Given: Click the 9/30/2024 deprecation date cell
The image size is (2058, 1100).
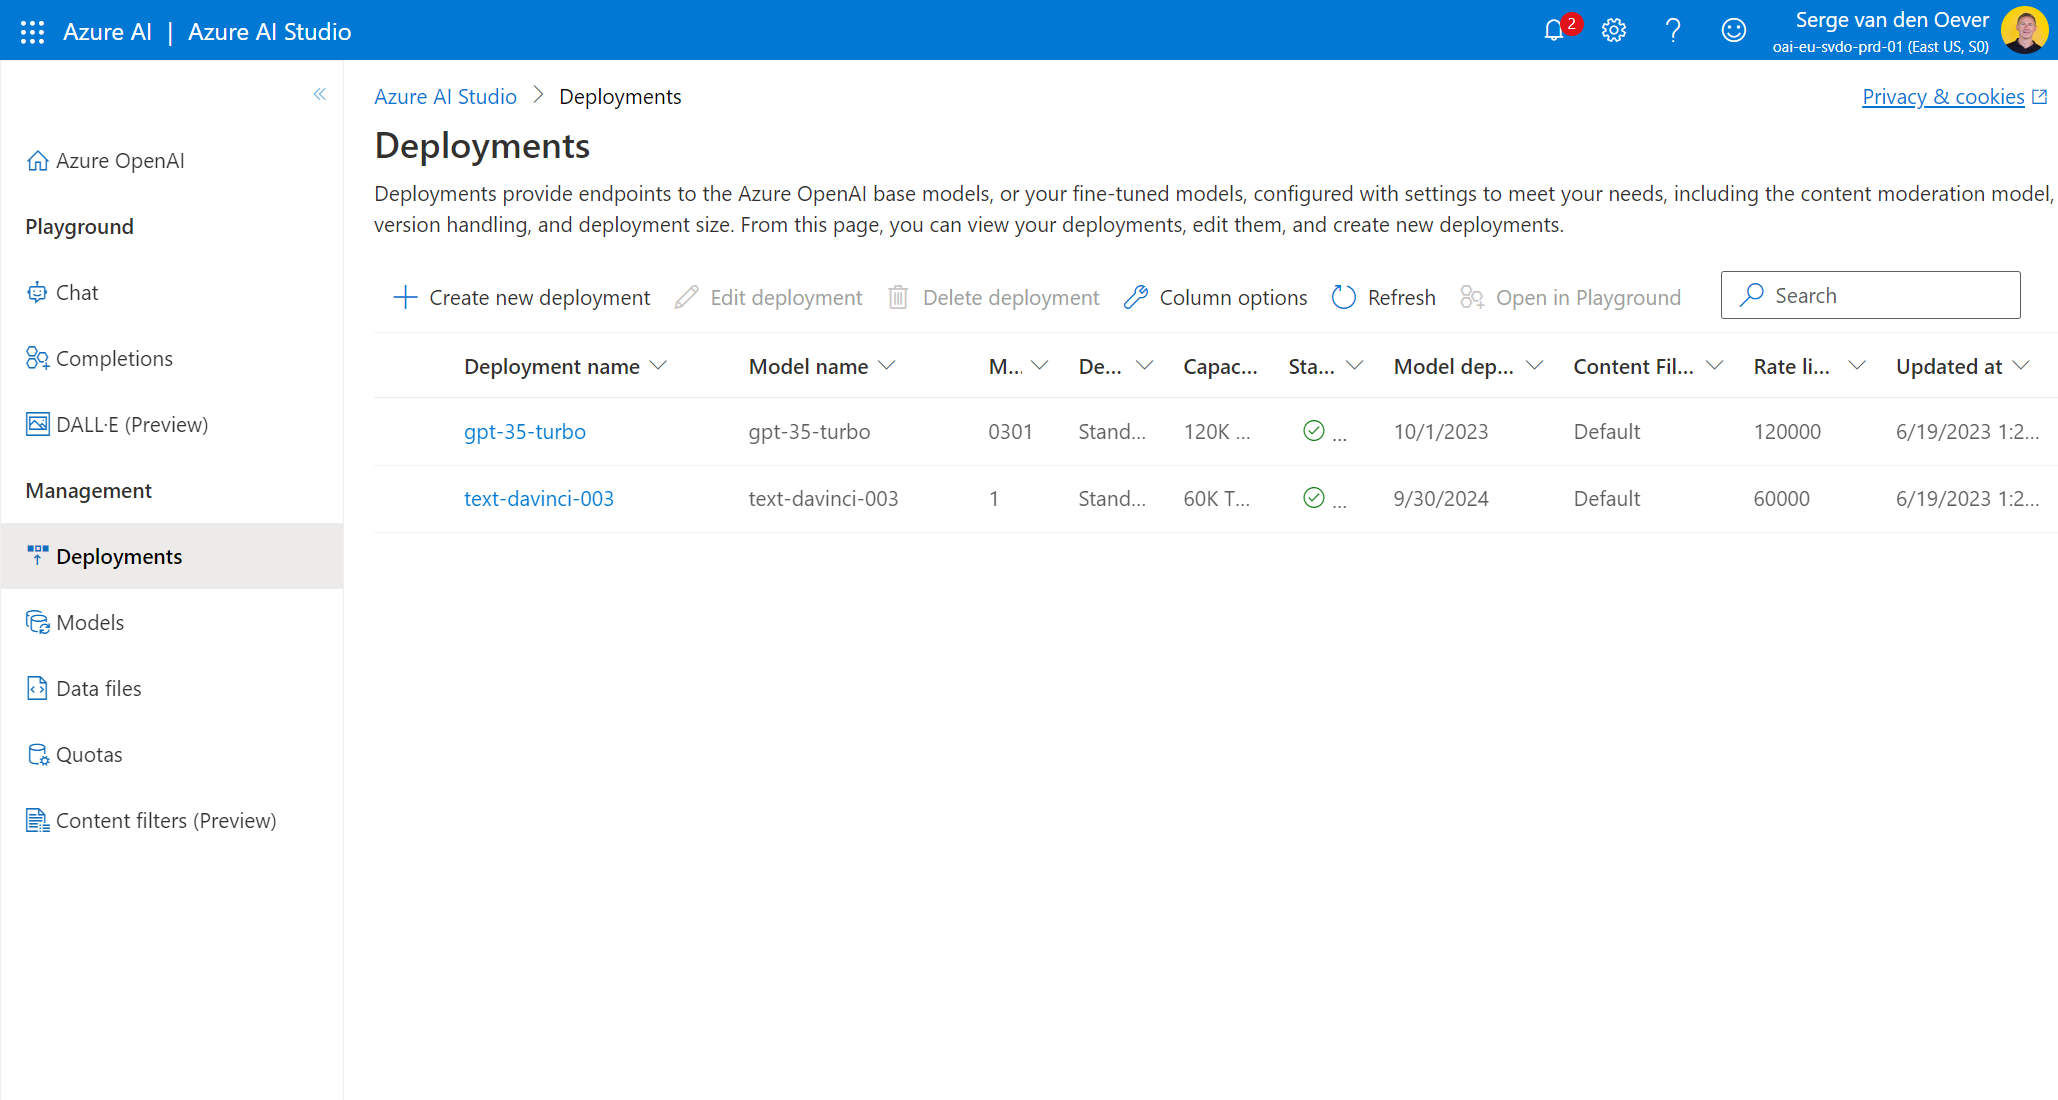Looking at the screenshot, I should tap(1441, 498).
